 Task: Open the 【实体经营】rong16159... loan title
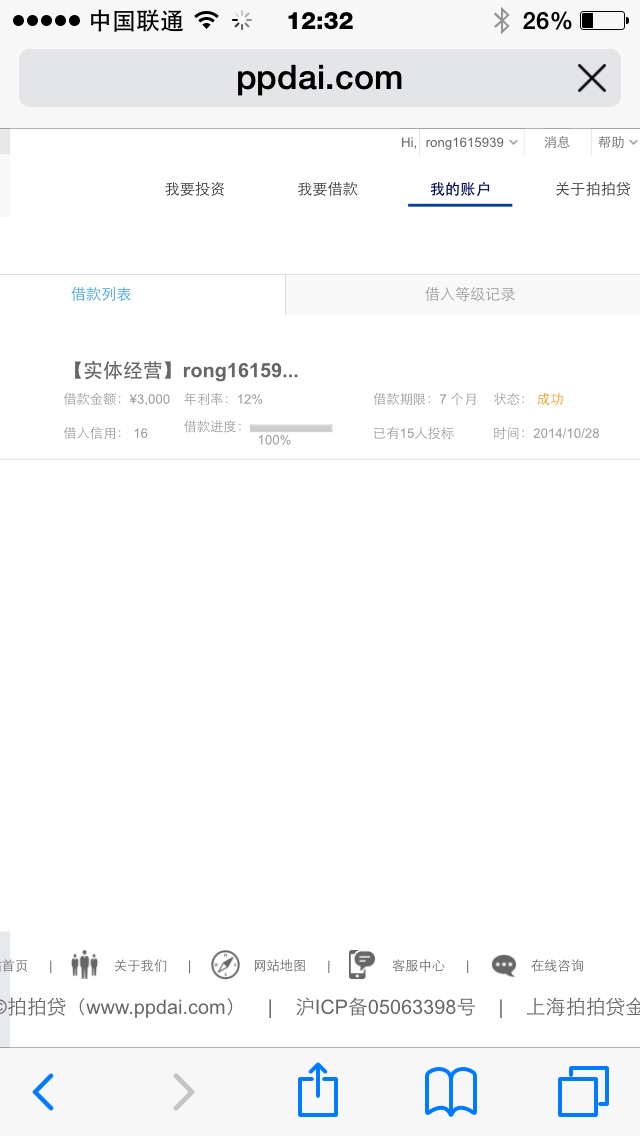click(182, 371)
